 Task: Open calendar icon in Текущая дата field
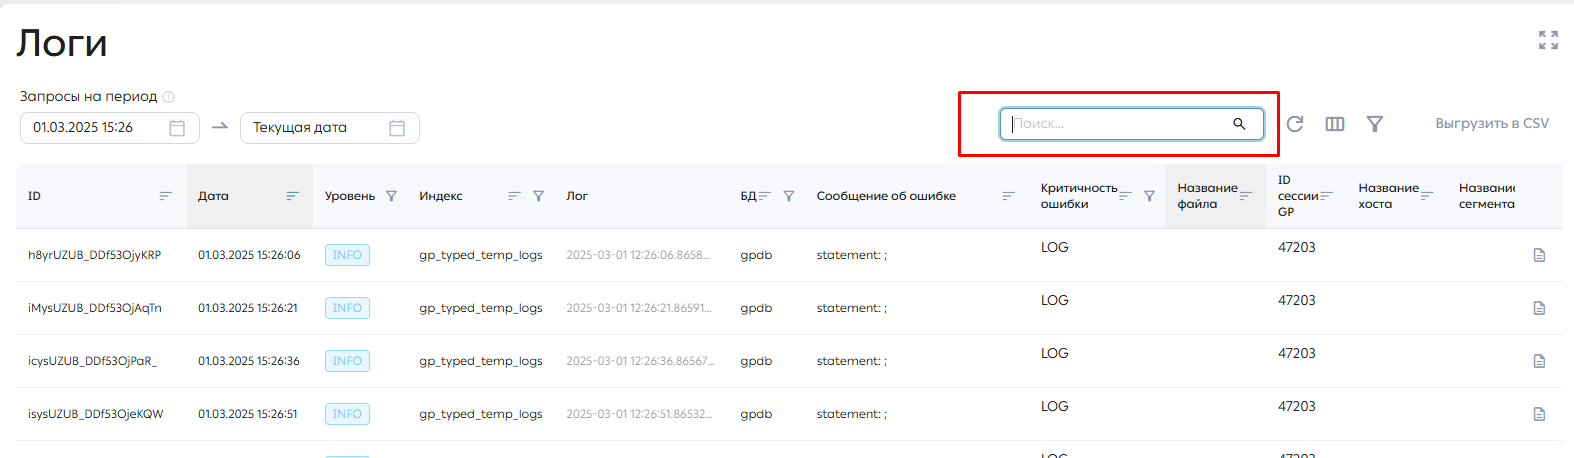click(x=397, y=128)
